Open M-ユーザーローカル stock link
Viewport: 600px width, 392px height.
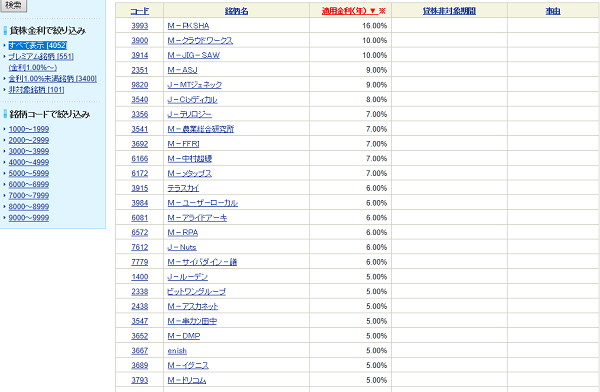[203, 203]
